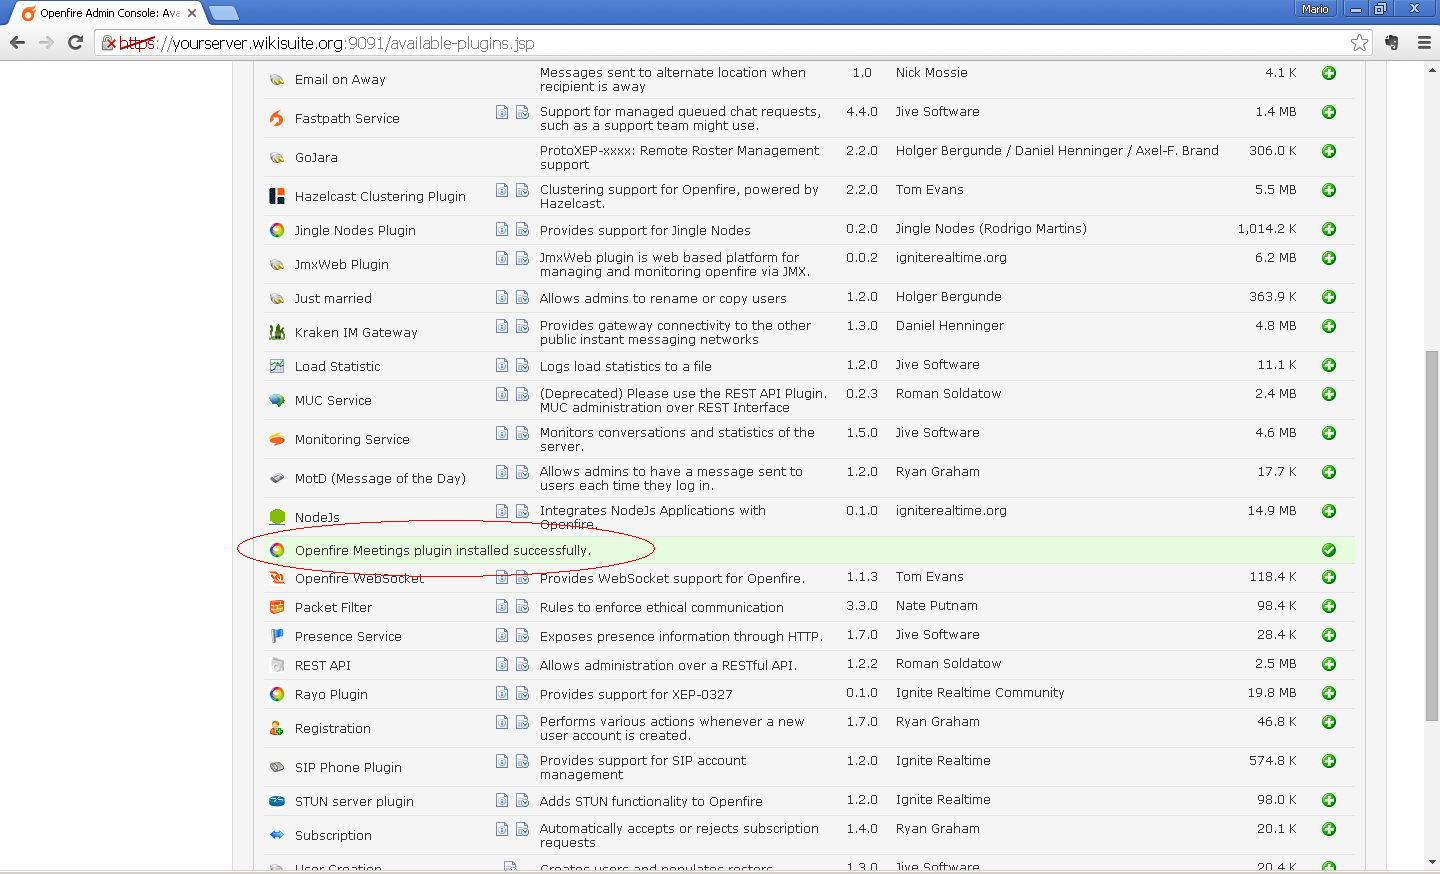Click green plus for Kraken IM Gateway
Image resolution: width=1440 pixels, height=874 pixels.
tap(1329, 326)
